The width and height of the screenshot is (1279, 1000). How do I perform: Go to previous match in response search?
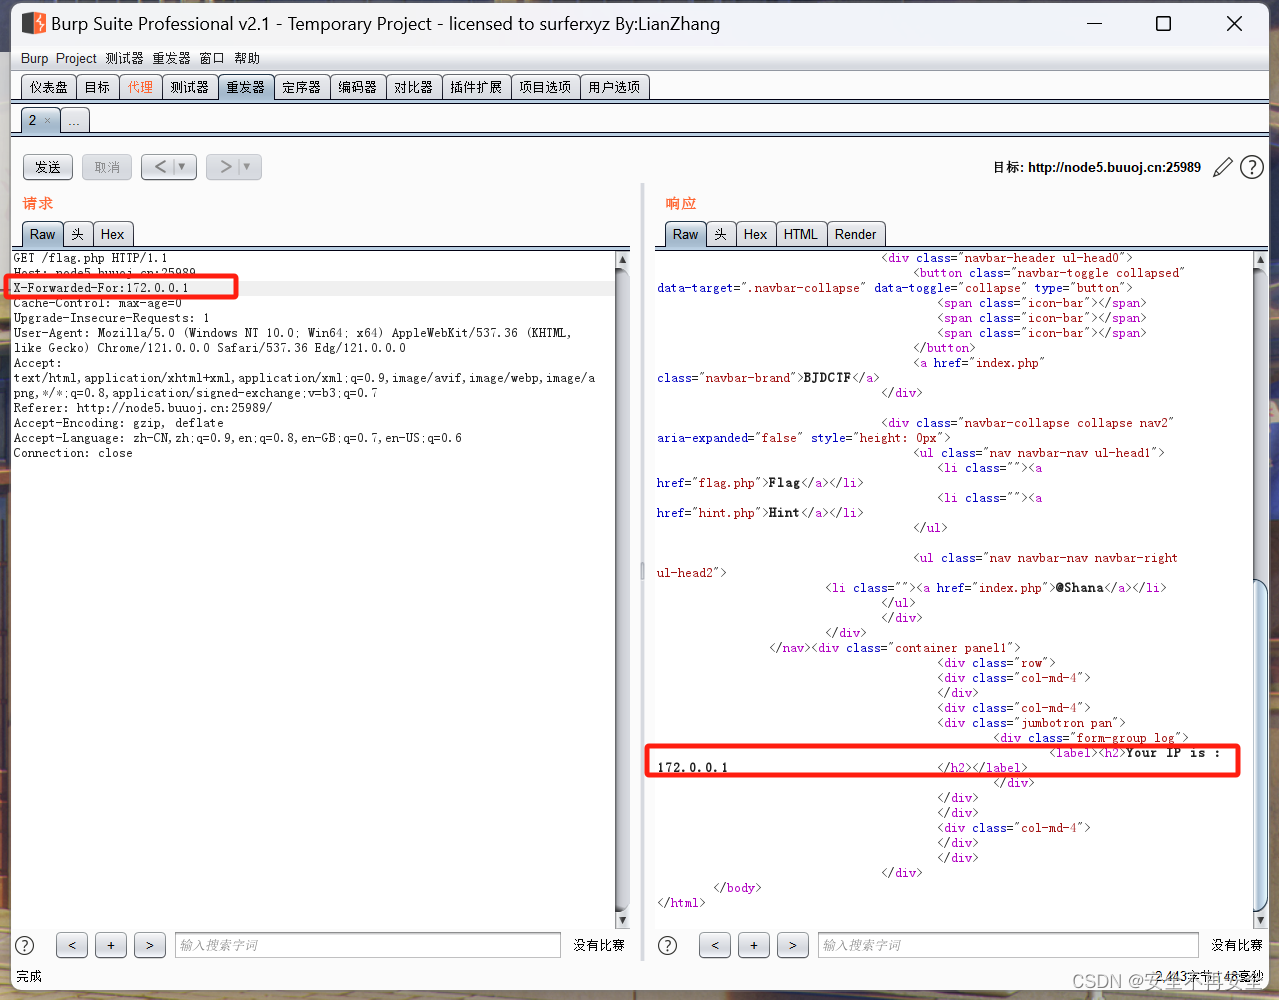pos(715,945)
